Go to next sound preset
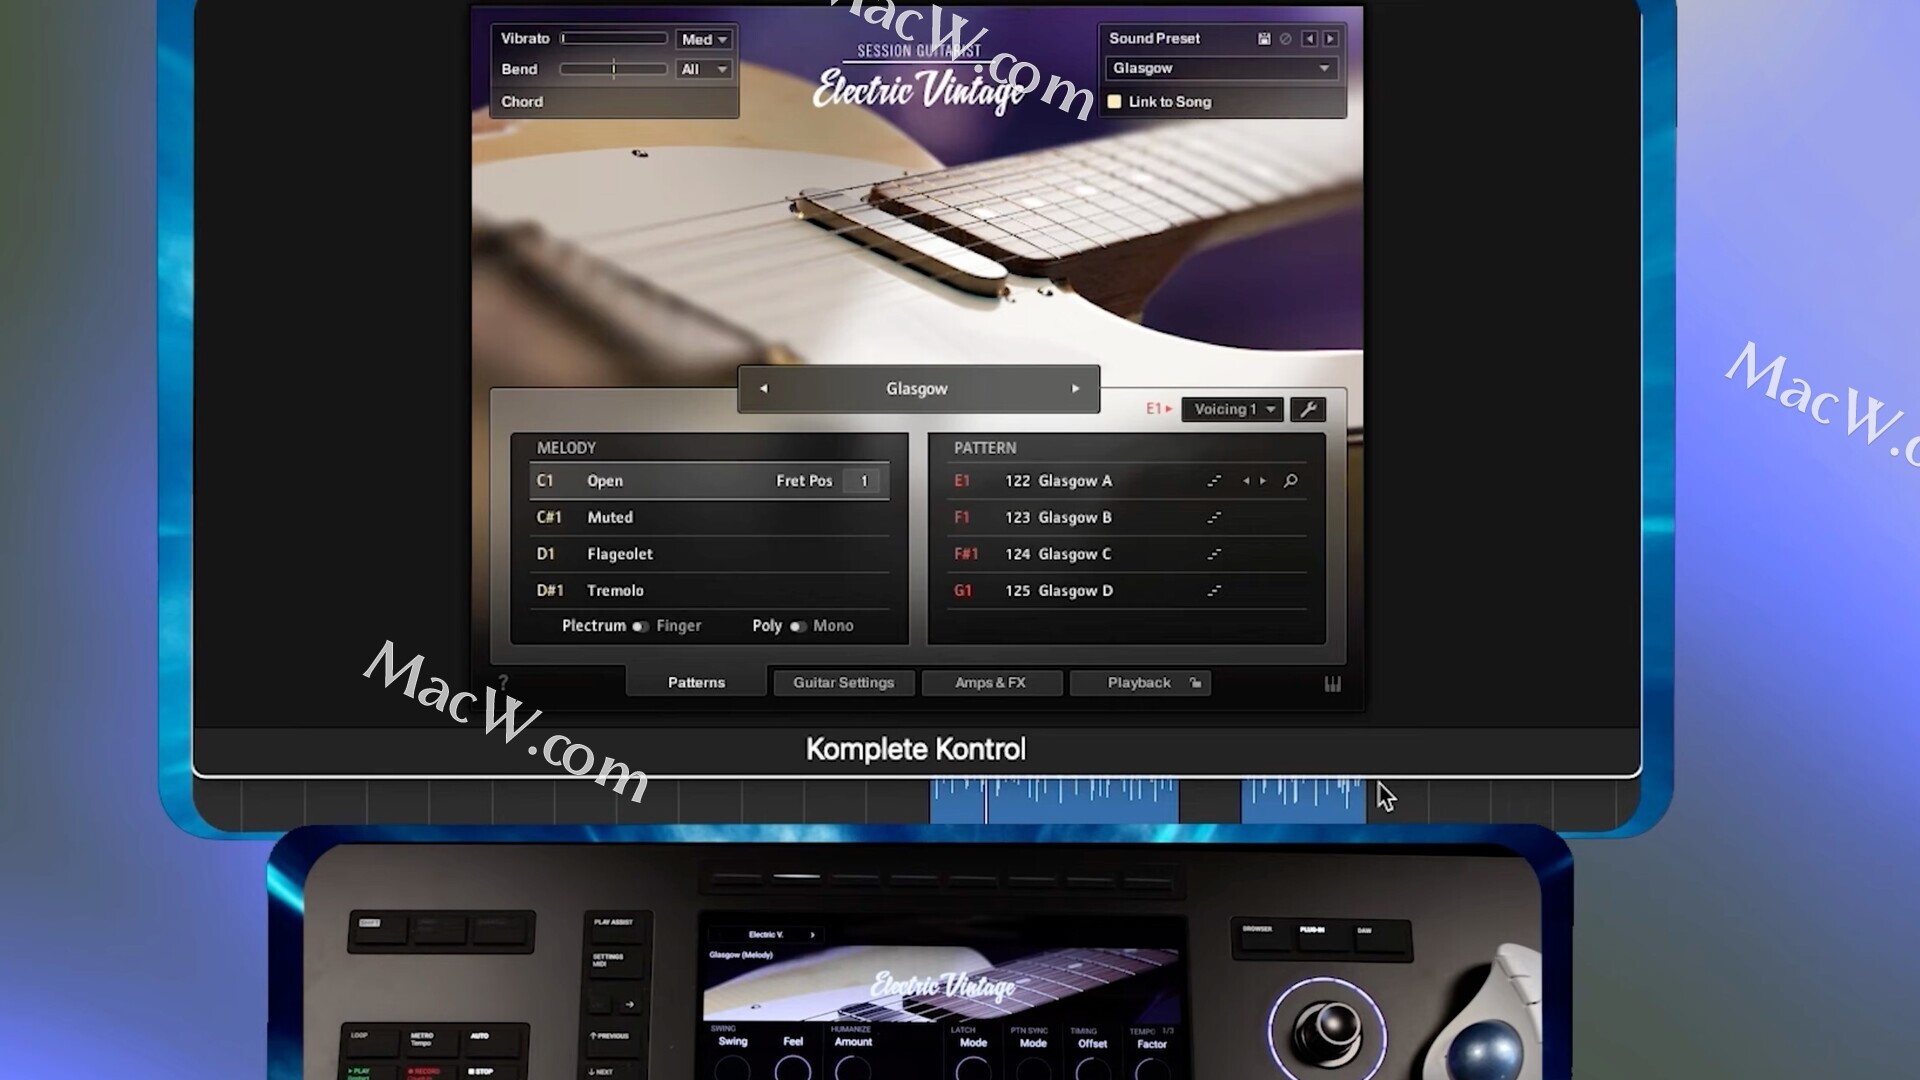1920x1080 pixels. coord(1331,39)
